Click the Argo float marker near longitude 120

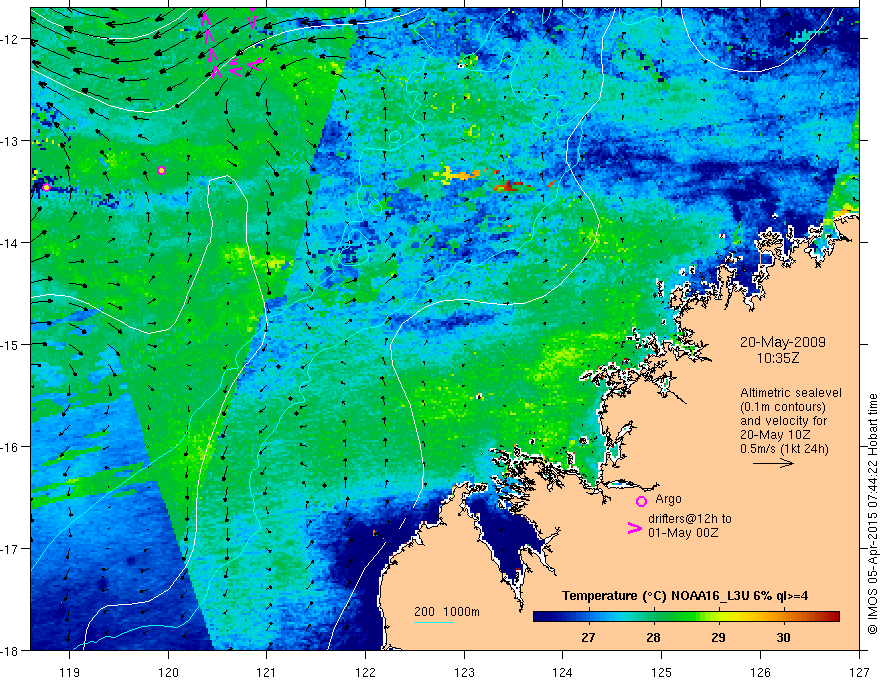click(162, 170)
